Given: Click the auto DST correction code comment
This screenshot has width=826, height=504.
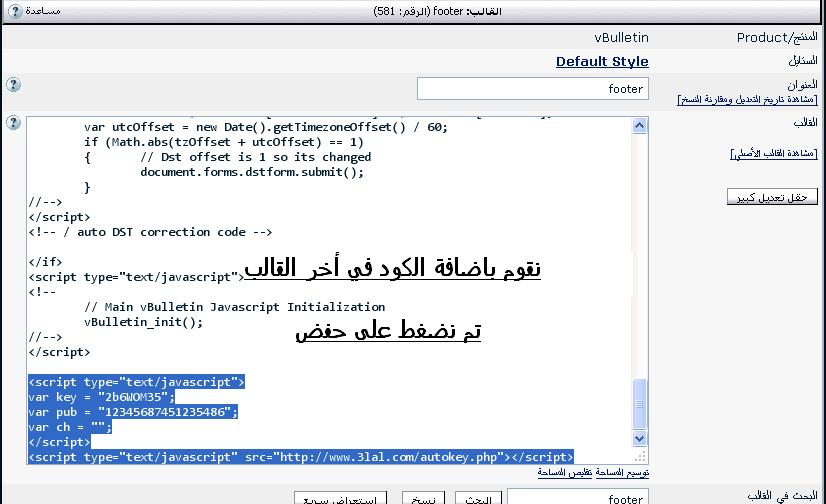Looking at the screenshot, I should pos(150,232).
